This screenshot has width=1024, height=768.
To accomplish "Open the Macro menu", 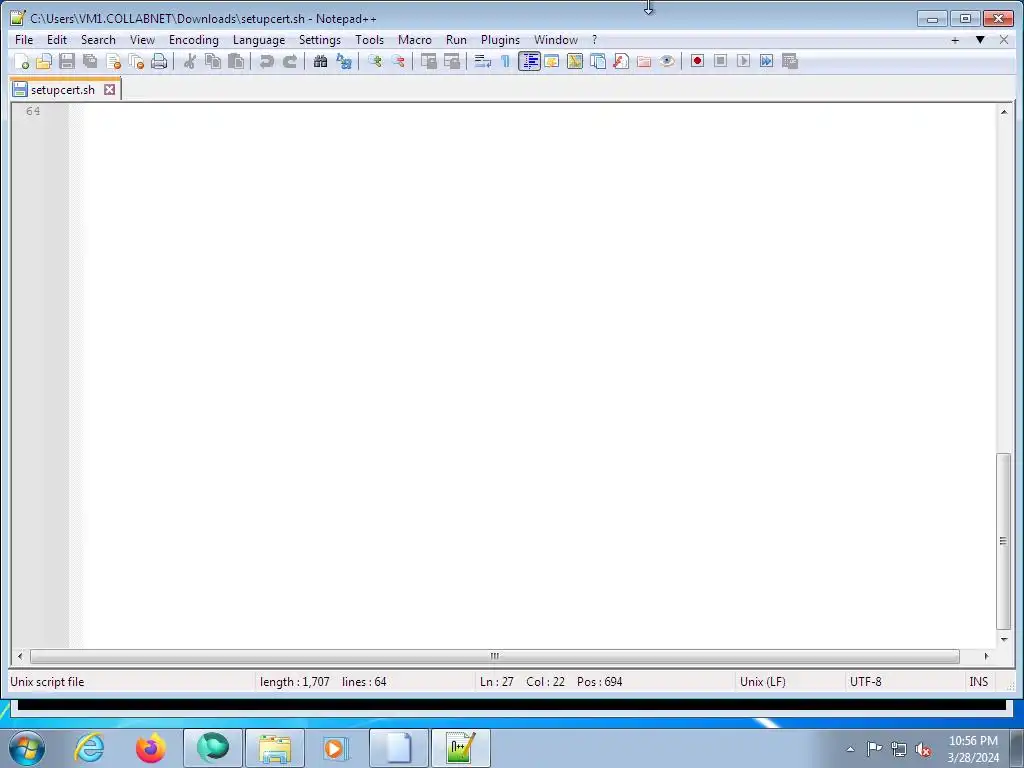I will coord(415,40).
